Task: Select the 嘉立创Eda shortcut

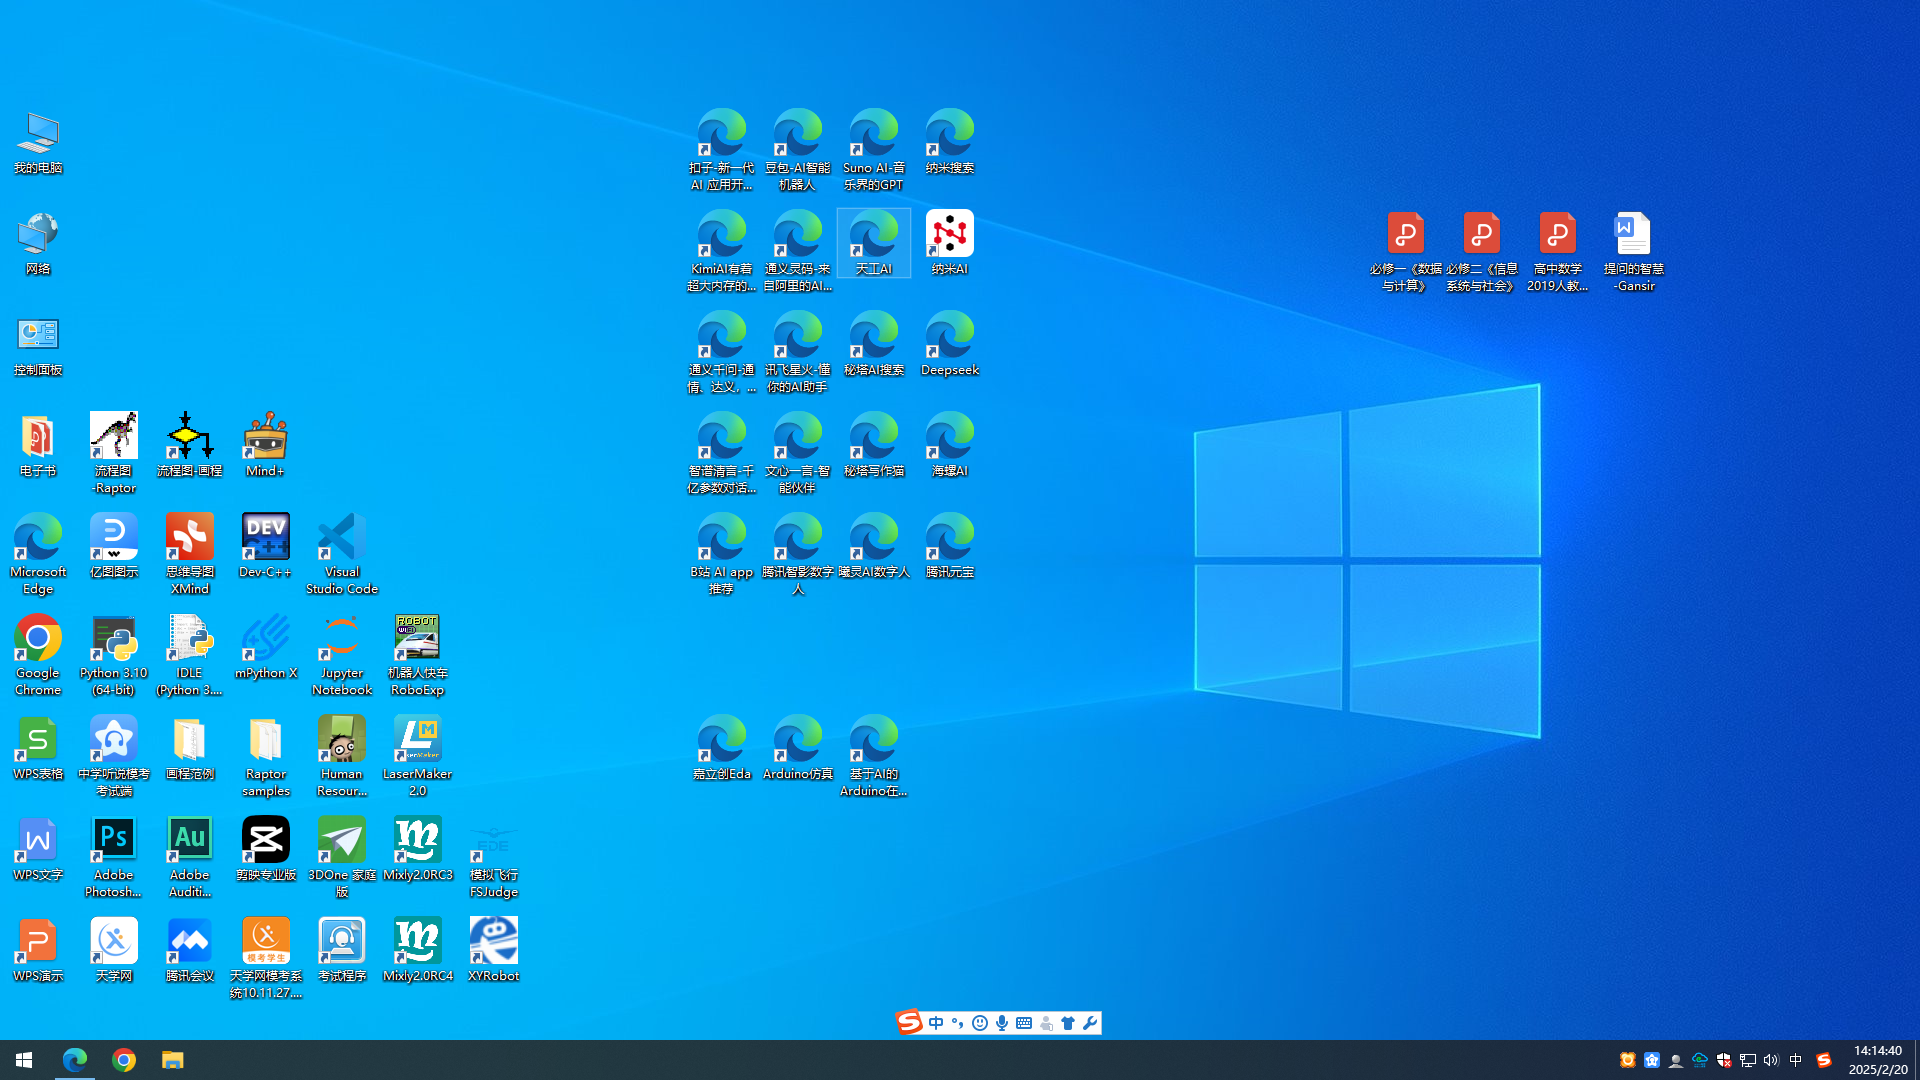Action: point(721,750)
